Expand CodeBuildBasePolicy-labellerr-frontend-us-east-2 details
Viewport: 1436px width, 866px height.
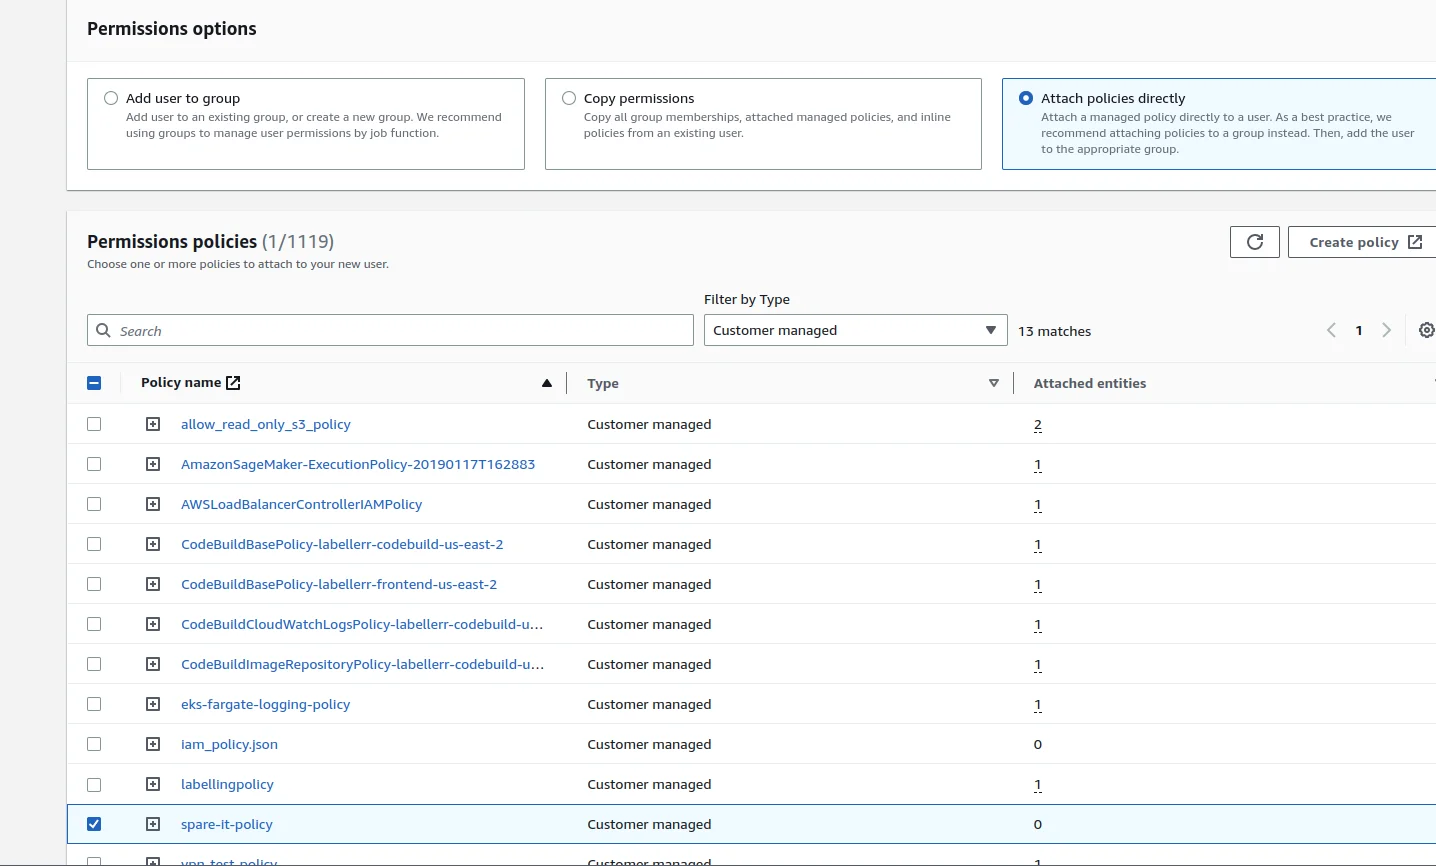click(153, 584)
